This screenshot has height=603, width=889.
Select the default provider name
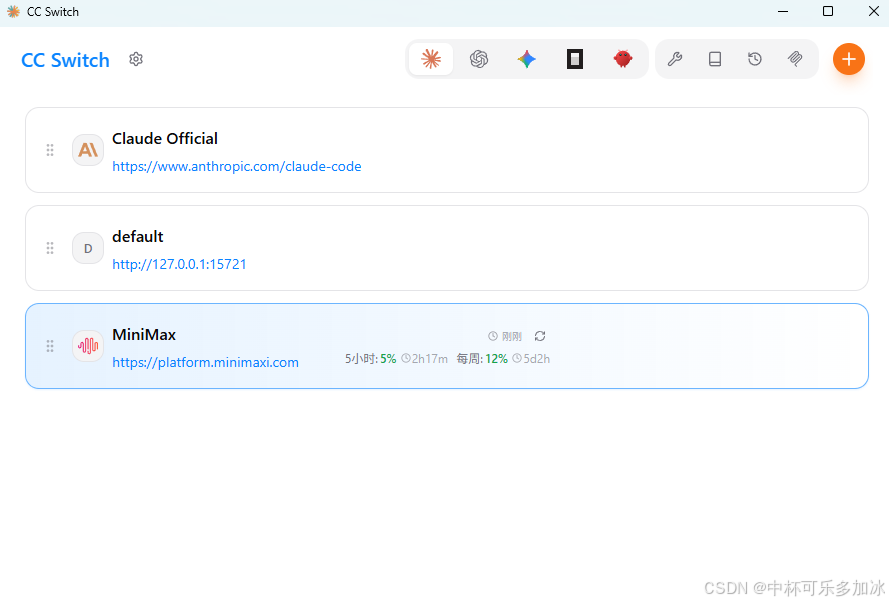tap(138, 237)
